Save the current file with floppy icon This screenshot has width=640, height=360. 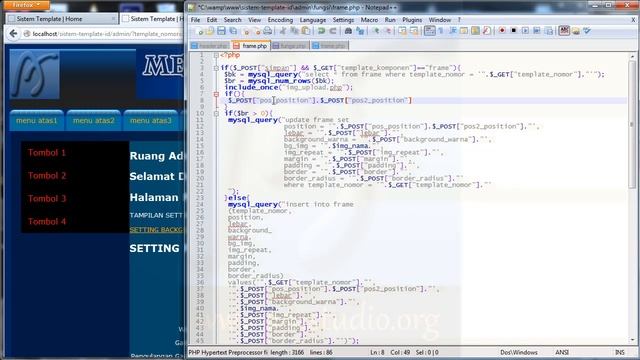pos(221,31)
